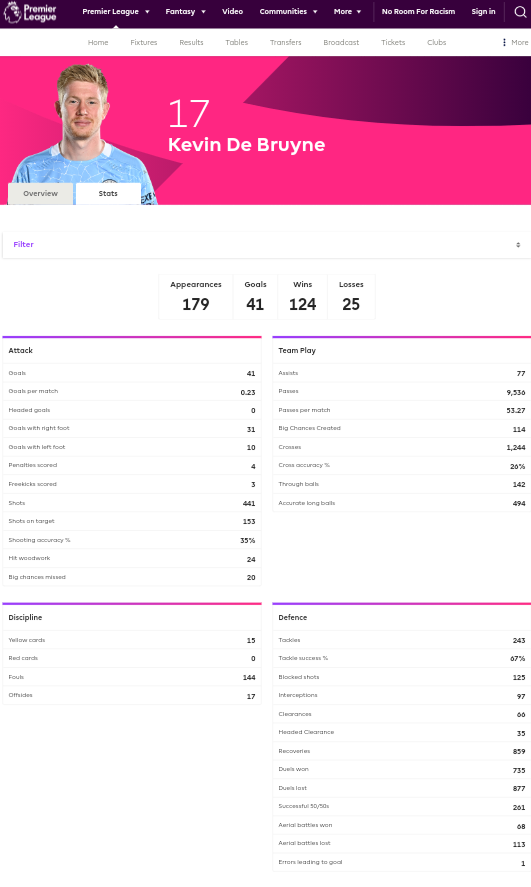Viewport: 531px width, 887px height.
Task: Click the Attack section heading
Action: coord(21,351)
